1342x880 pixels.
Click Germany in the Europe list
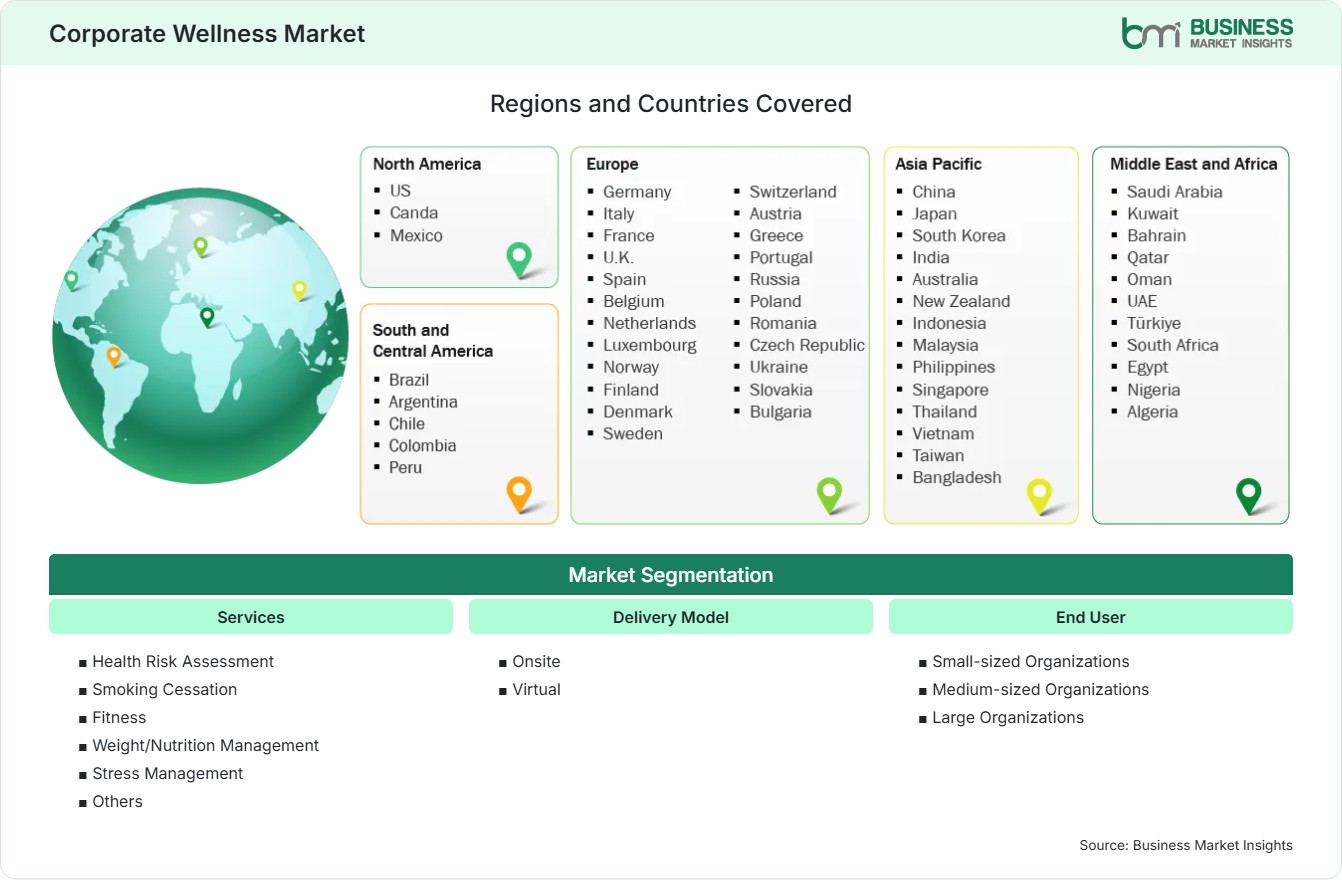point(637,191)
